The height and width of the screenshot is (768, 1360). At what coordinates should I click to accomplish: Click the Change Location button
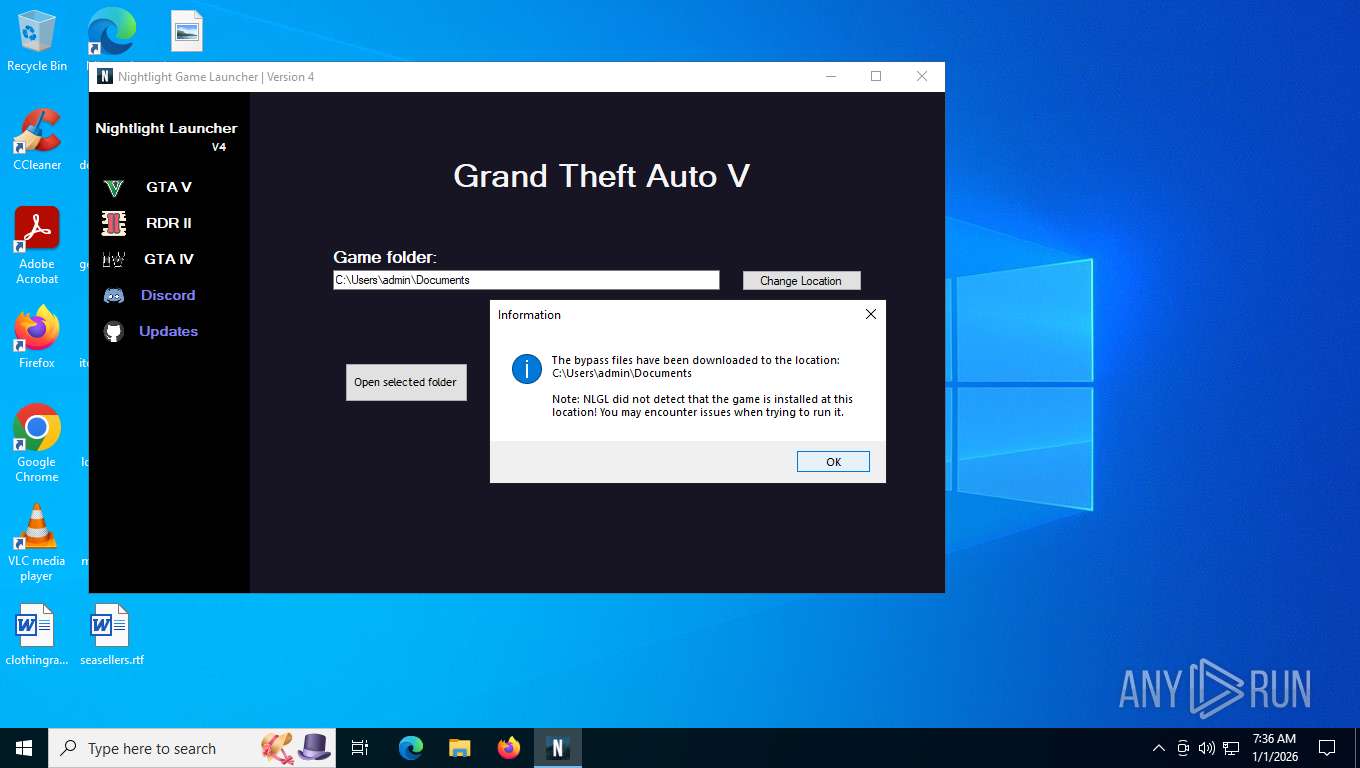tap(801, 280)
